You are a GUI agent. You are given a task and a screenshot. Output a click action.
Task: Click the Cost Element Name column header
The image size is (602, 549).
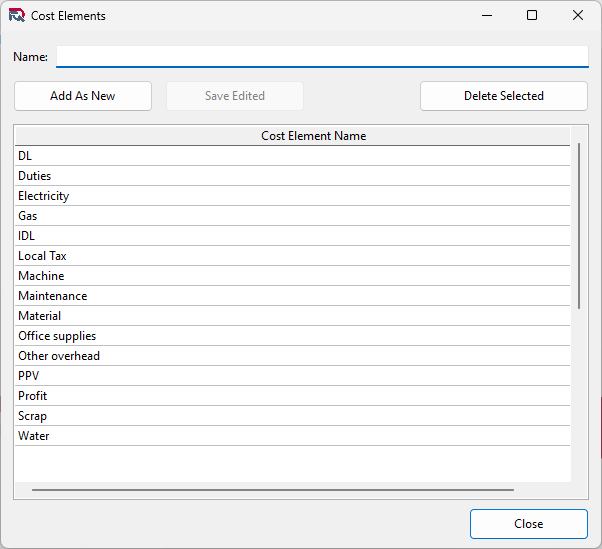[x=293, y=136]
